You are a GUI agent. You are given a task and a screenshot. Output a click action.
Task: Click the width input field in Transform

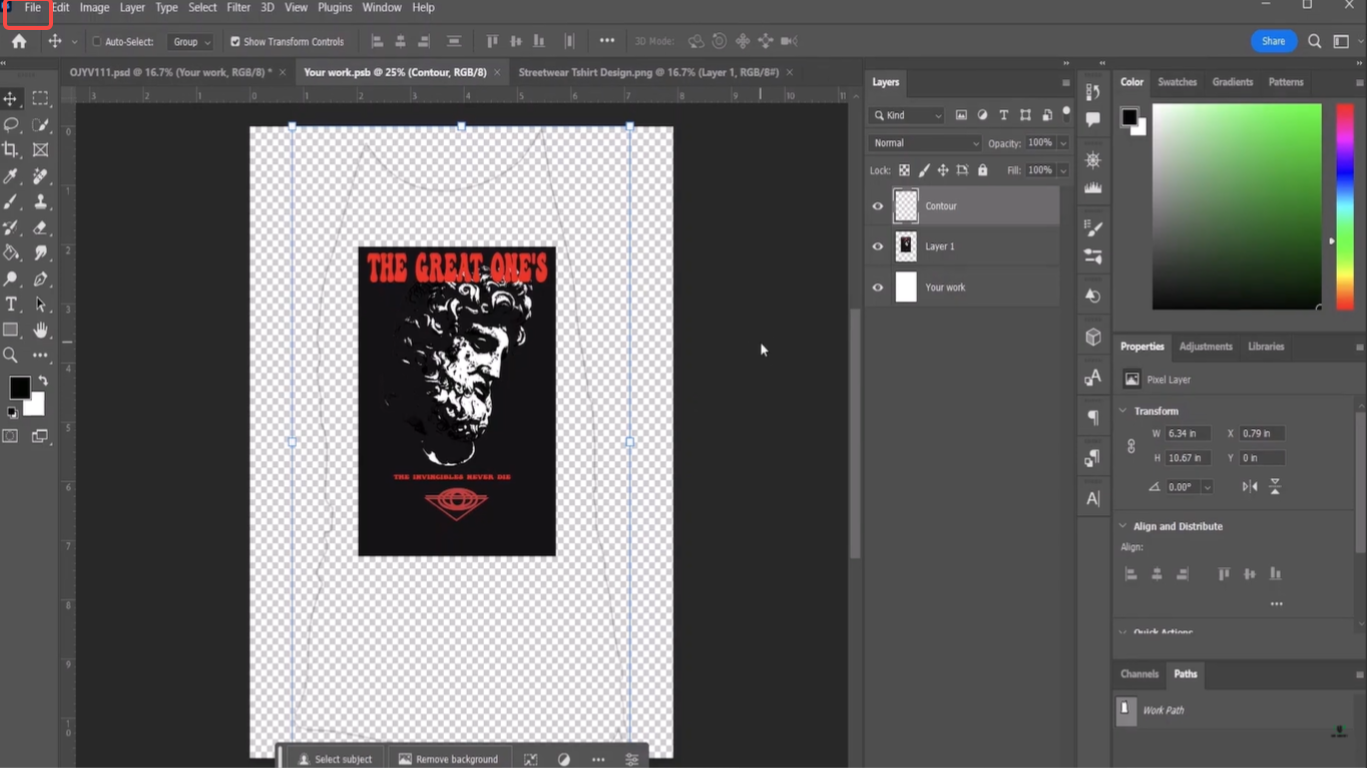click(1188, 434)
